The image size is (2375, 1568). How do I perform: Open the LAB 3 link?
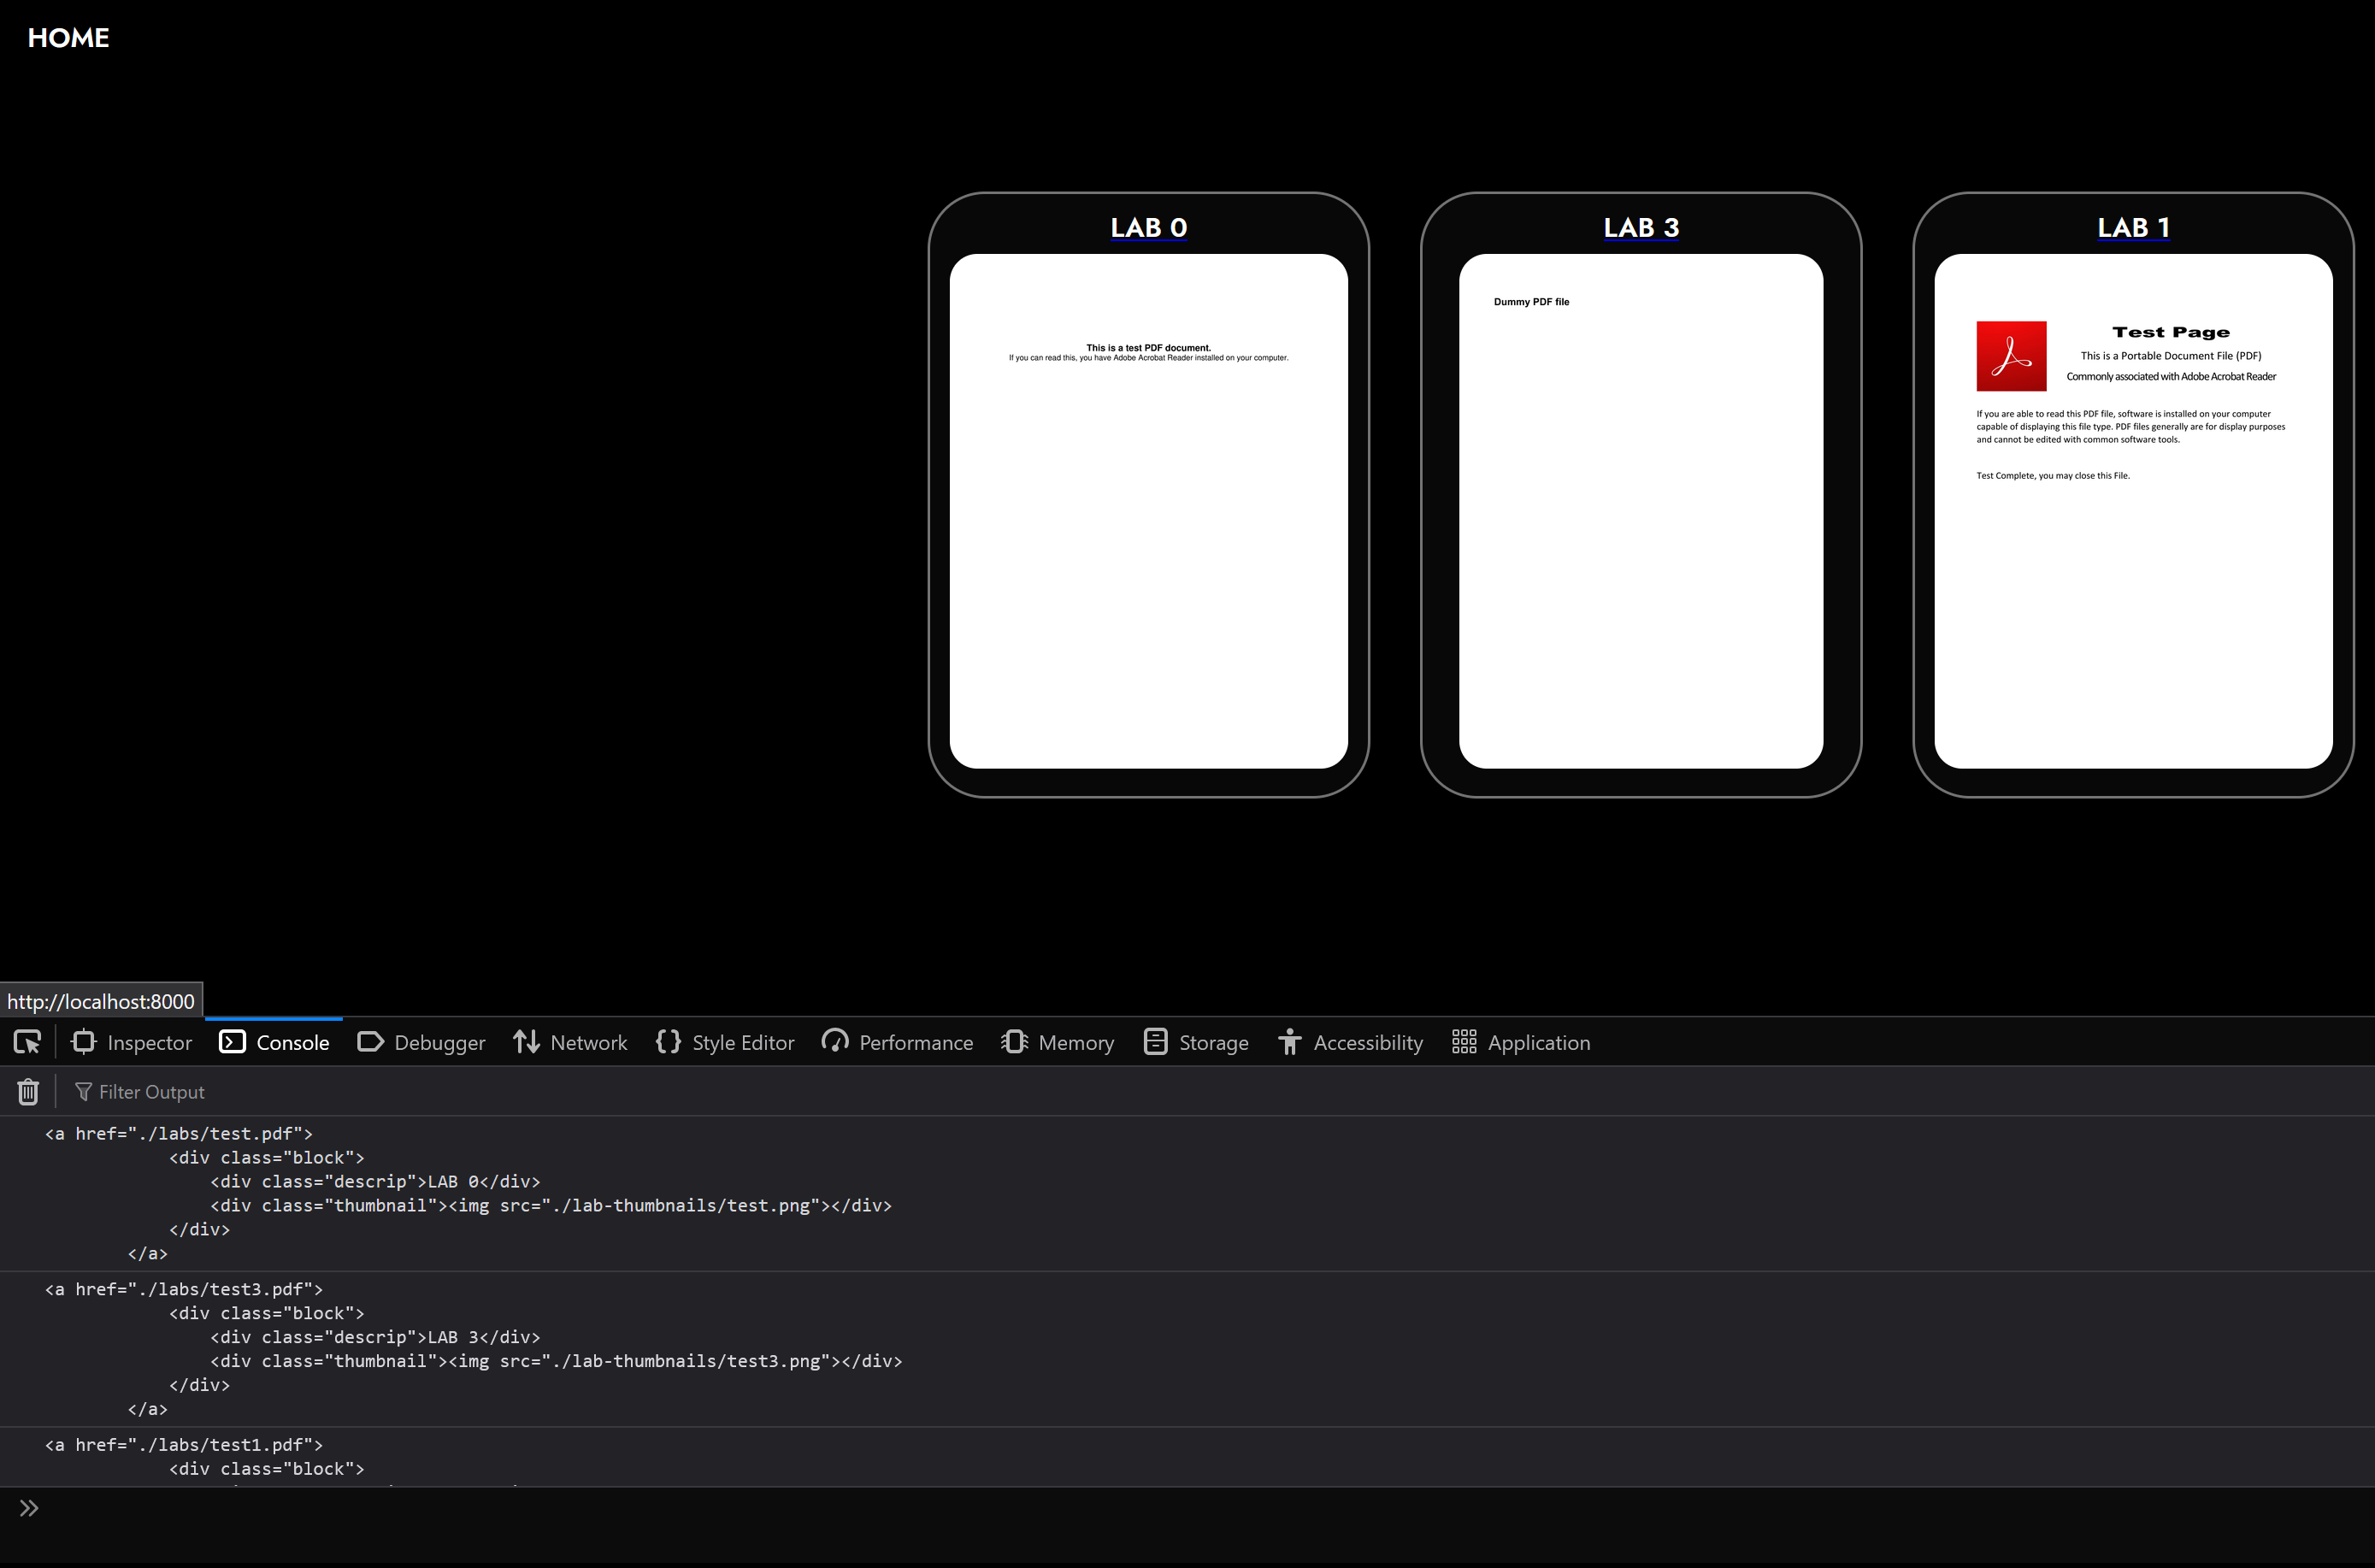coord(1640,228)
